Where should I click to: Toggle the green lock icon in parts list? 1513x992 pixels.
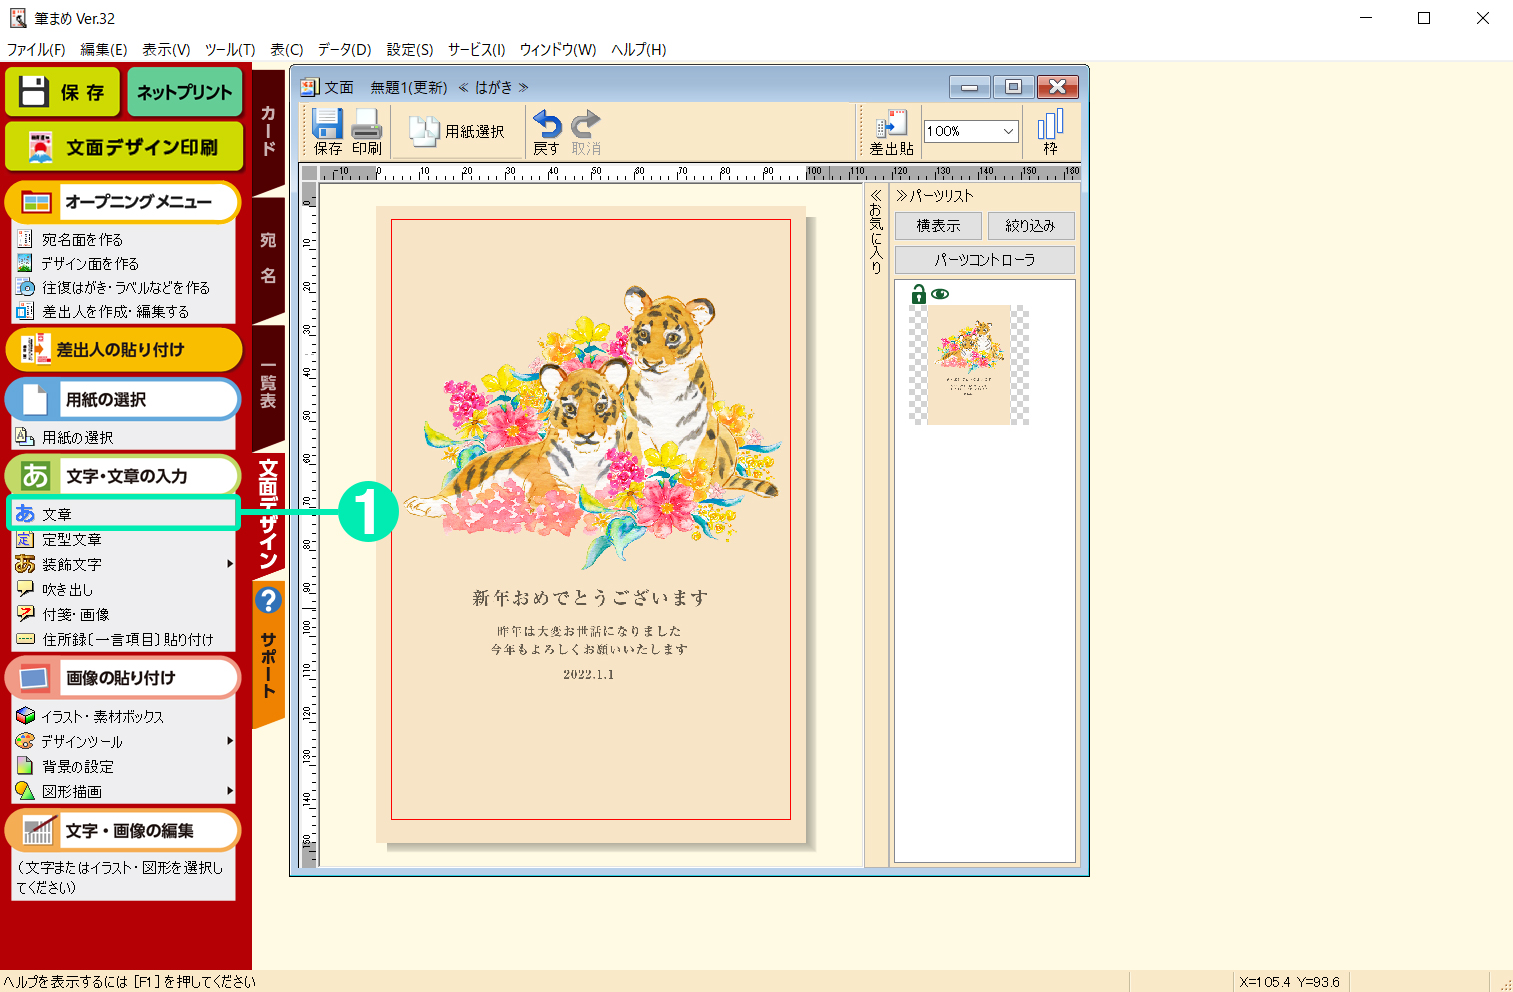(x=918, y=294)
